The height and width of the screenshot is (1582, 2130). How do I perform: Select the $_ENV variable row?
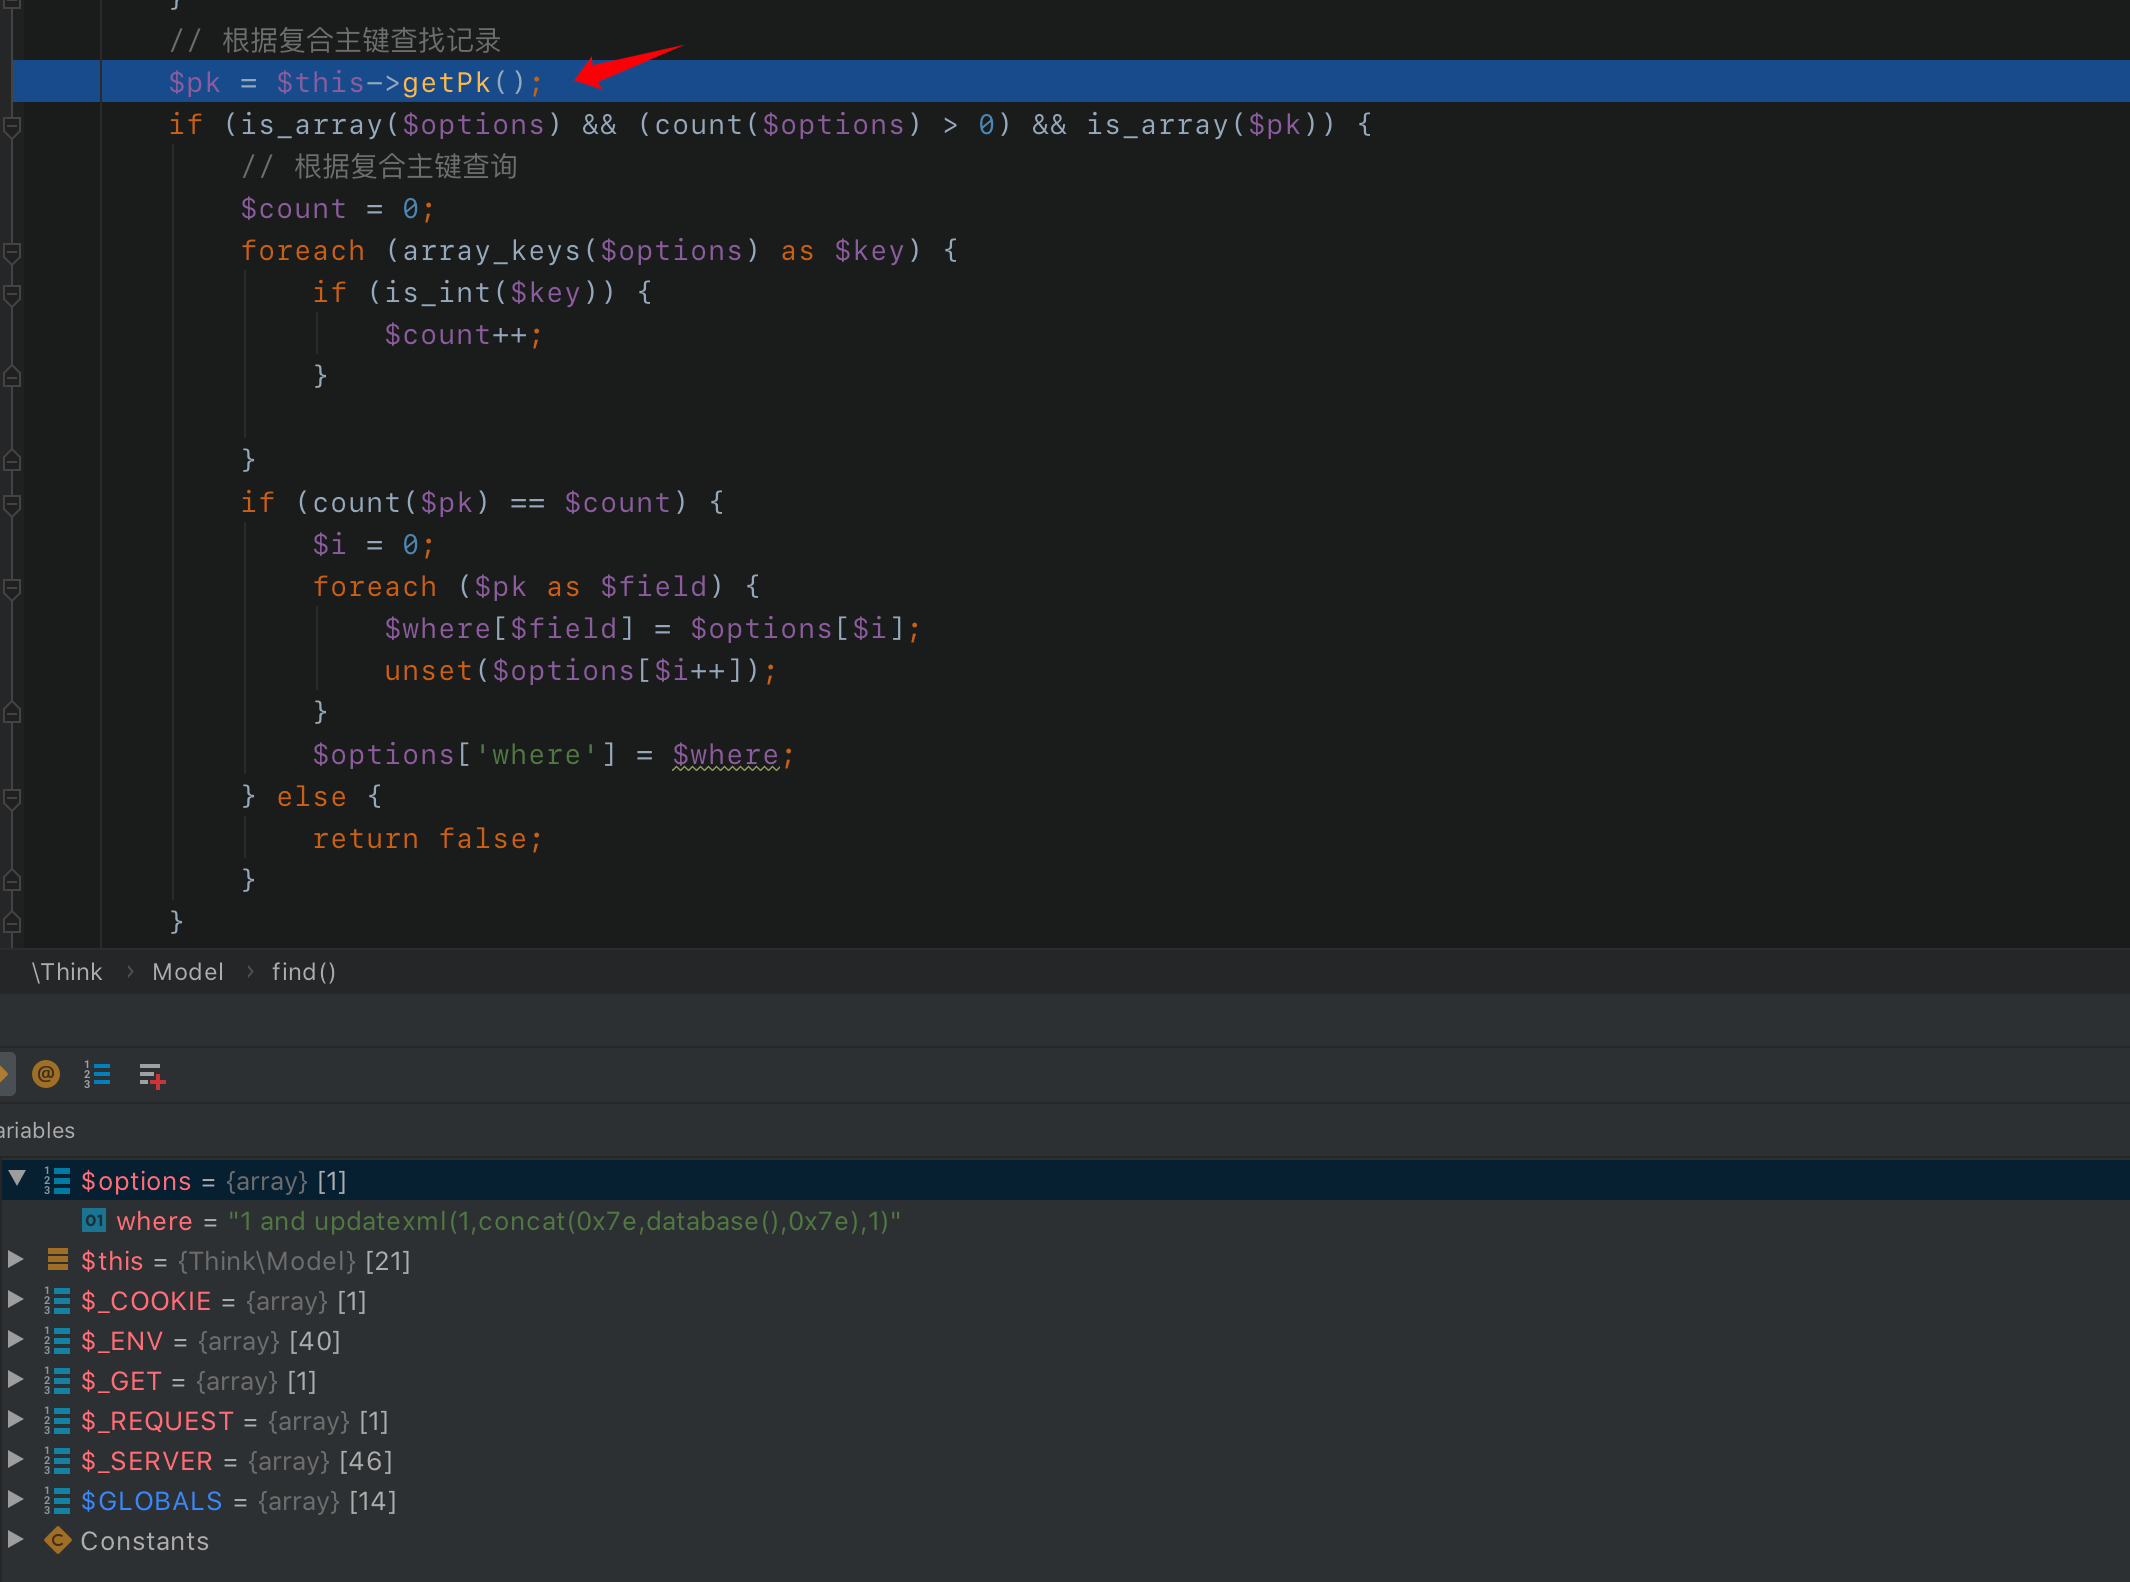coord(122,1341)
